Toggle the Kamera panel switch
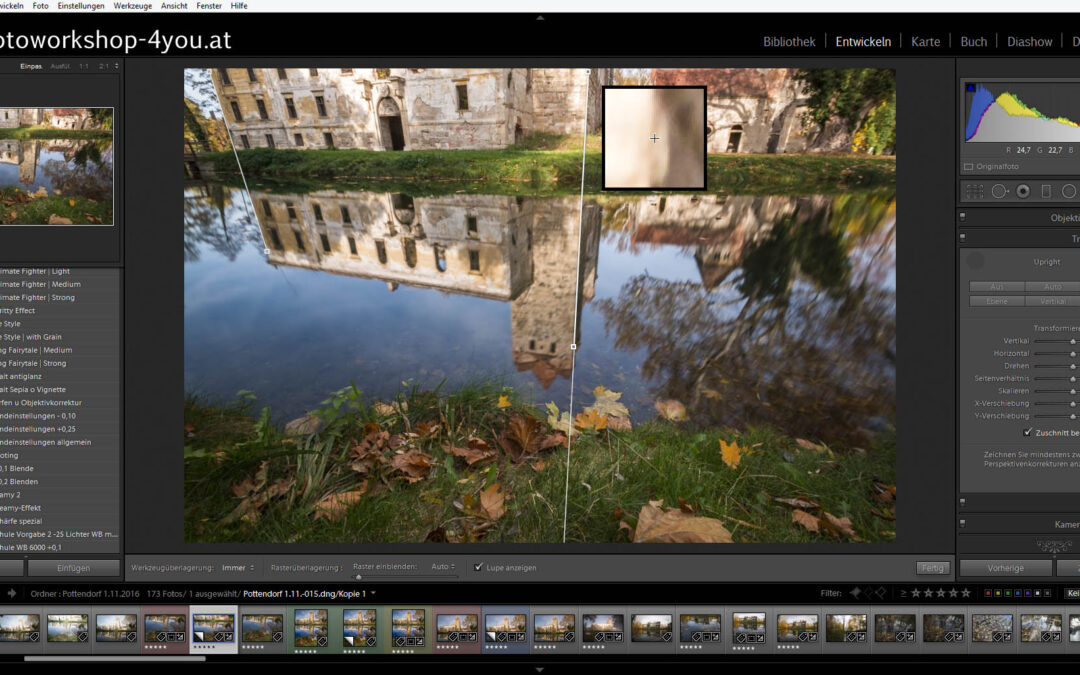Screen dimensions: 1080x675 (962, 523)
